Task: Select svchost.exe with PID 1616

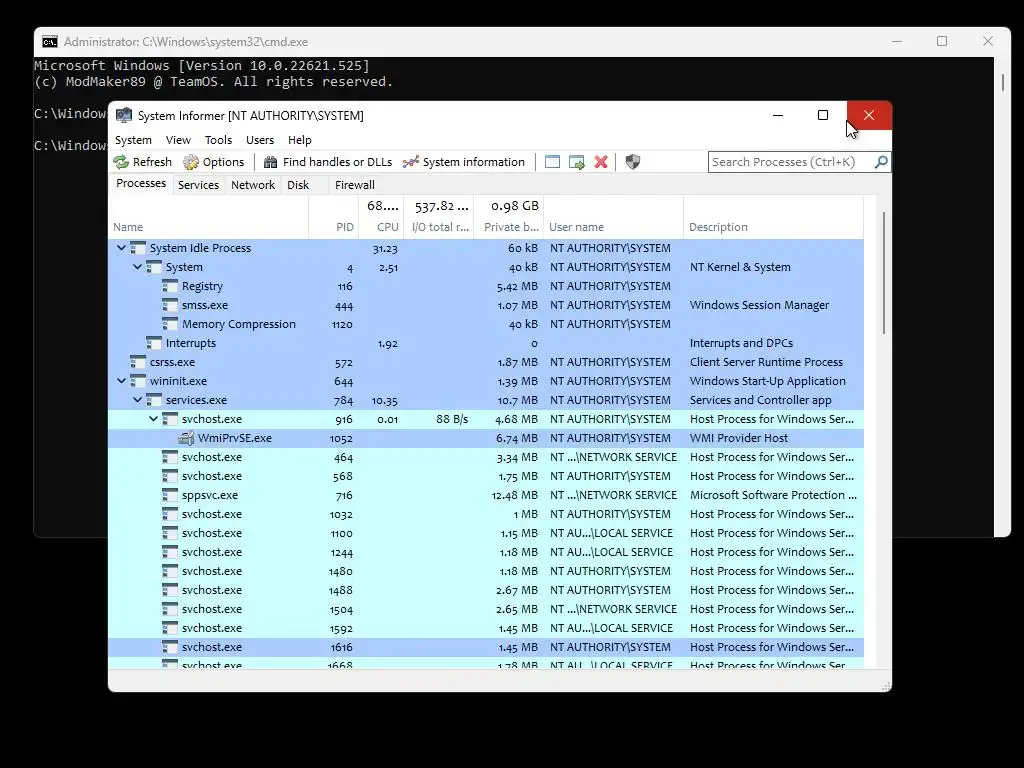Action: [486, 647]
